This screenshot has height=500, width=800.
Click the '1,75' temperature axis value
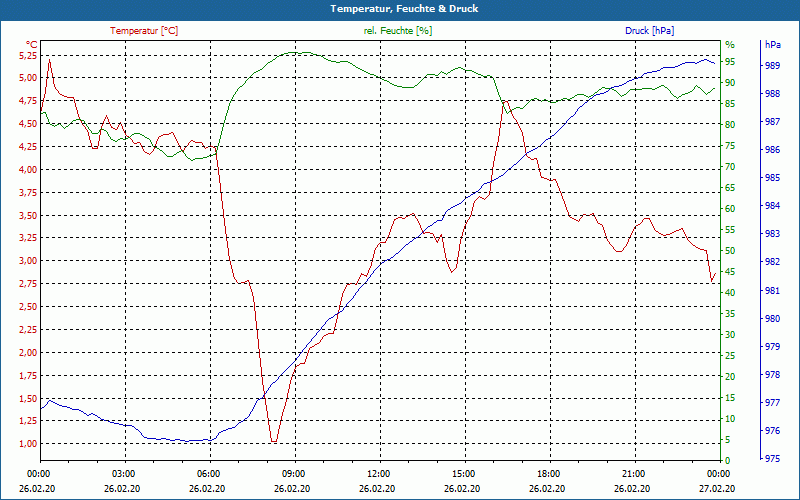tap(28, 376)
